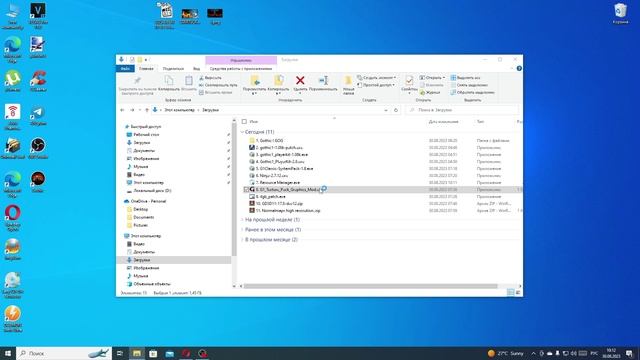
Task: Select file 9. 4gb_patch.exe
Action: click(270, 196)
